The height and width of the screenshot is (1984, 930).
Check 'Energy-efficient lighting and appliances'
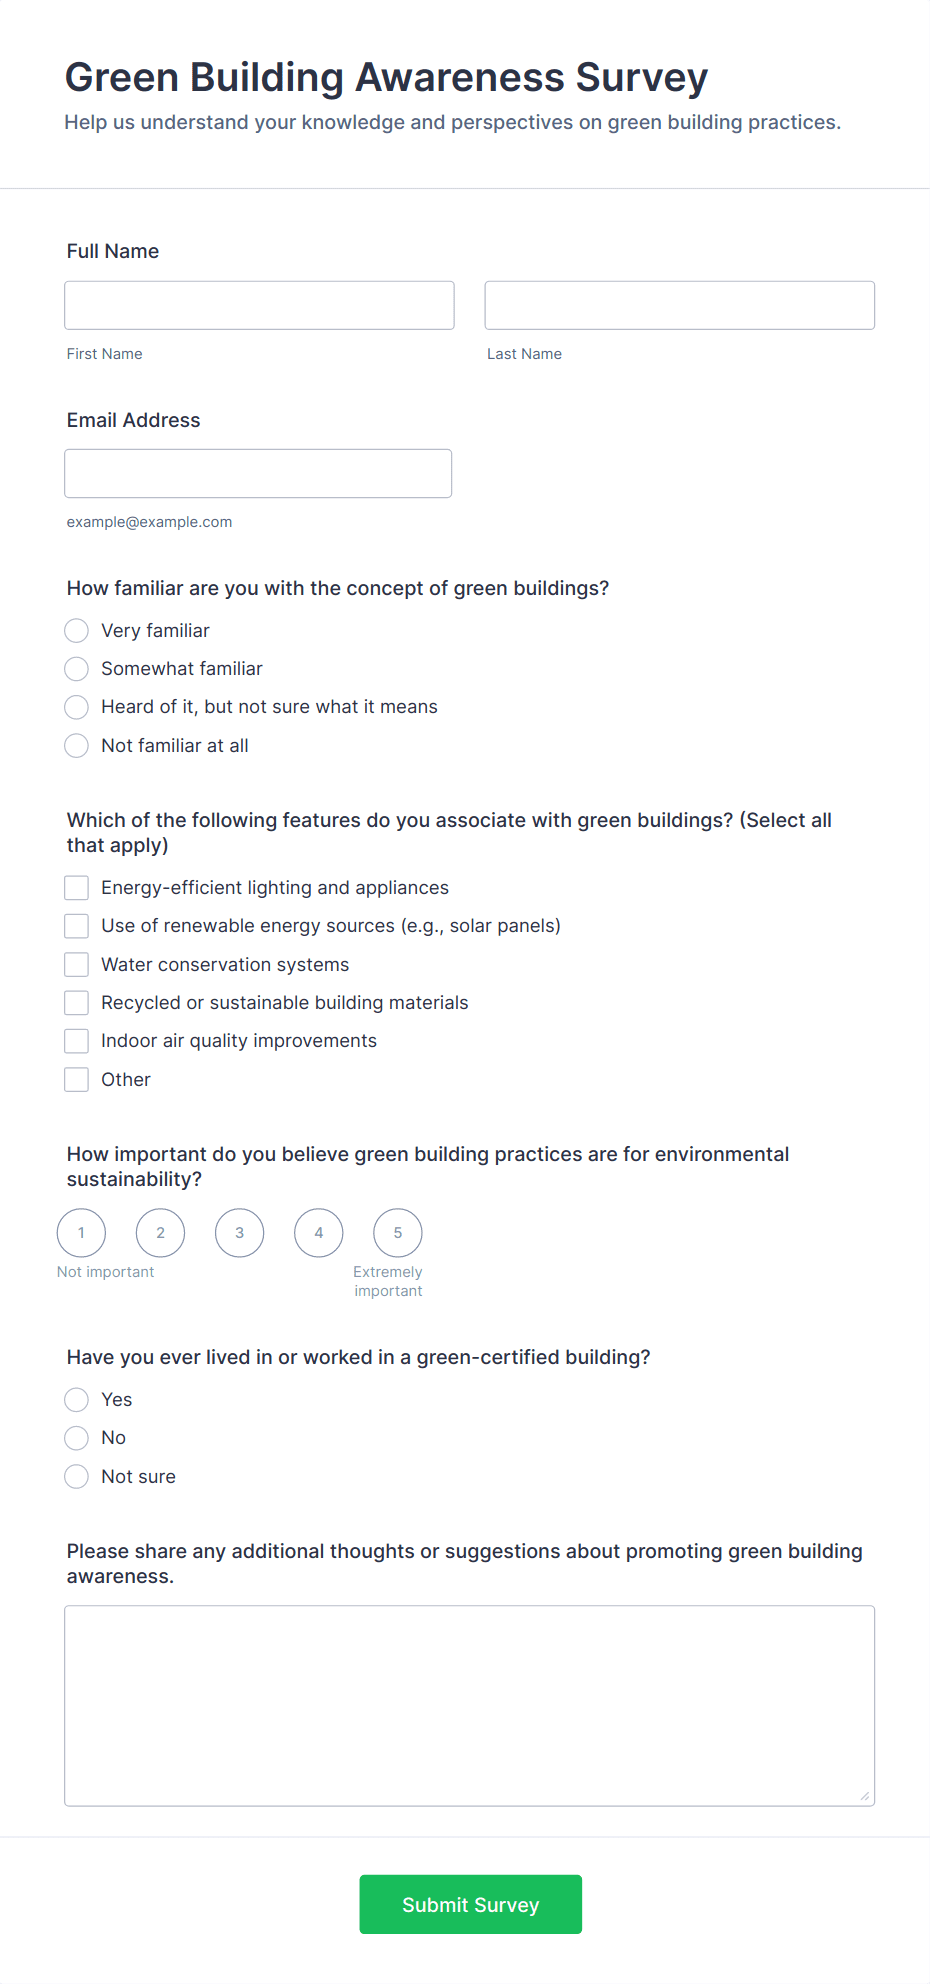pyautogui.click(x=76, y=887)
